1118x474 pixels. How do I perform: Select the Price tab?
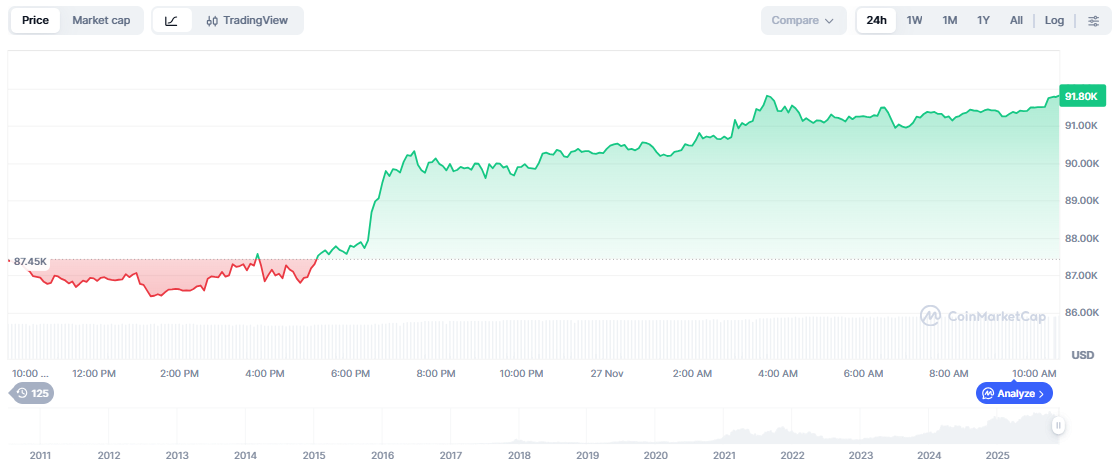pos(36,21)
